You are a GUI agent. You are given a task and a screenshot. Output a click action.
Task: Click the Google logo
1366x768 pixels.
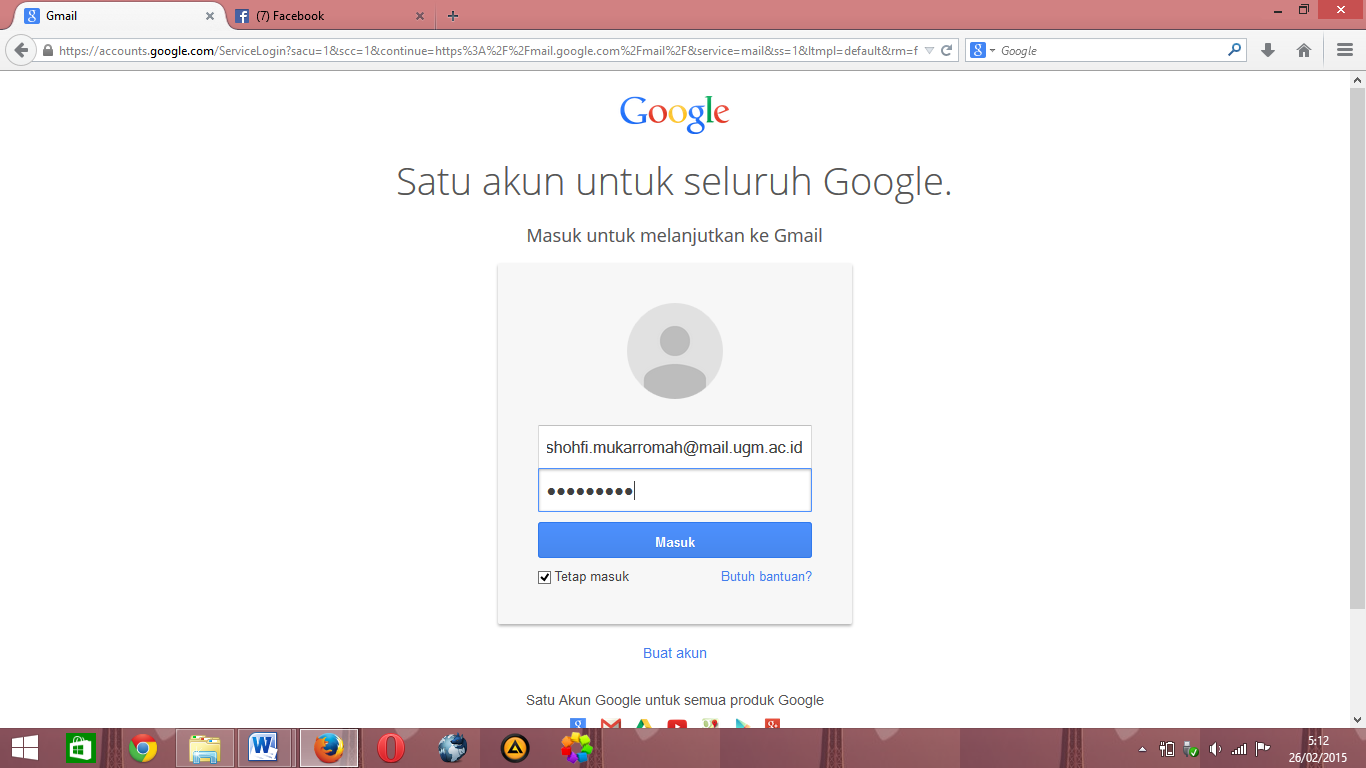(675, 114)
